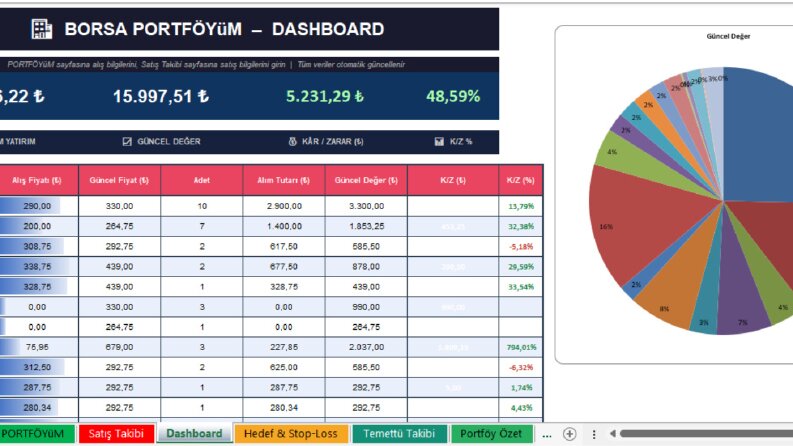
Task: Select cell showing 75,95
Action: 38,347
